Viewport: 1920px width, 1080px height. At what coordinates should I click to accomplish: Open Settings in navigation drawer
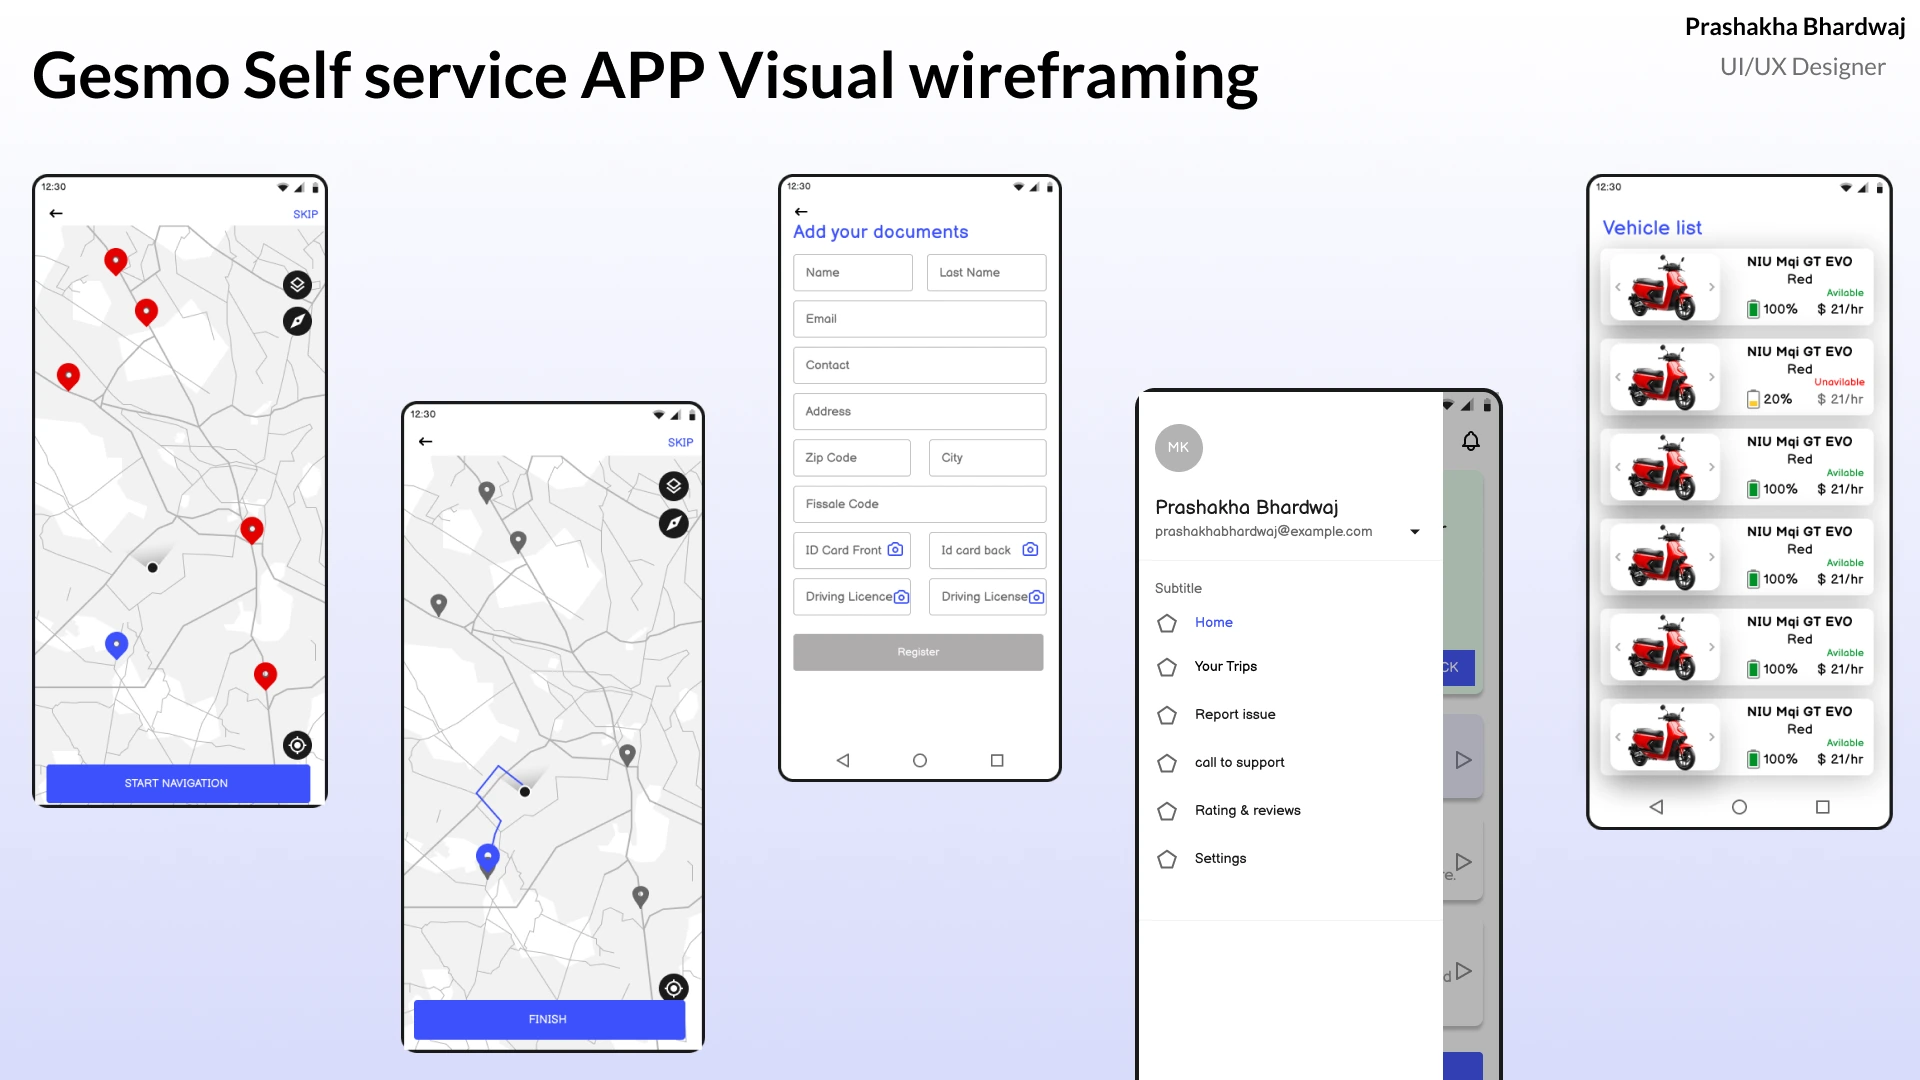point(1220,859)
